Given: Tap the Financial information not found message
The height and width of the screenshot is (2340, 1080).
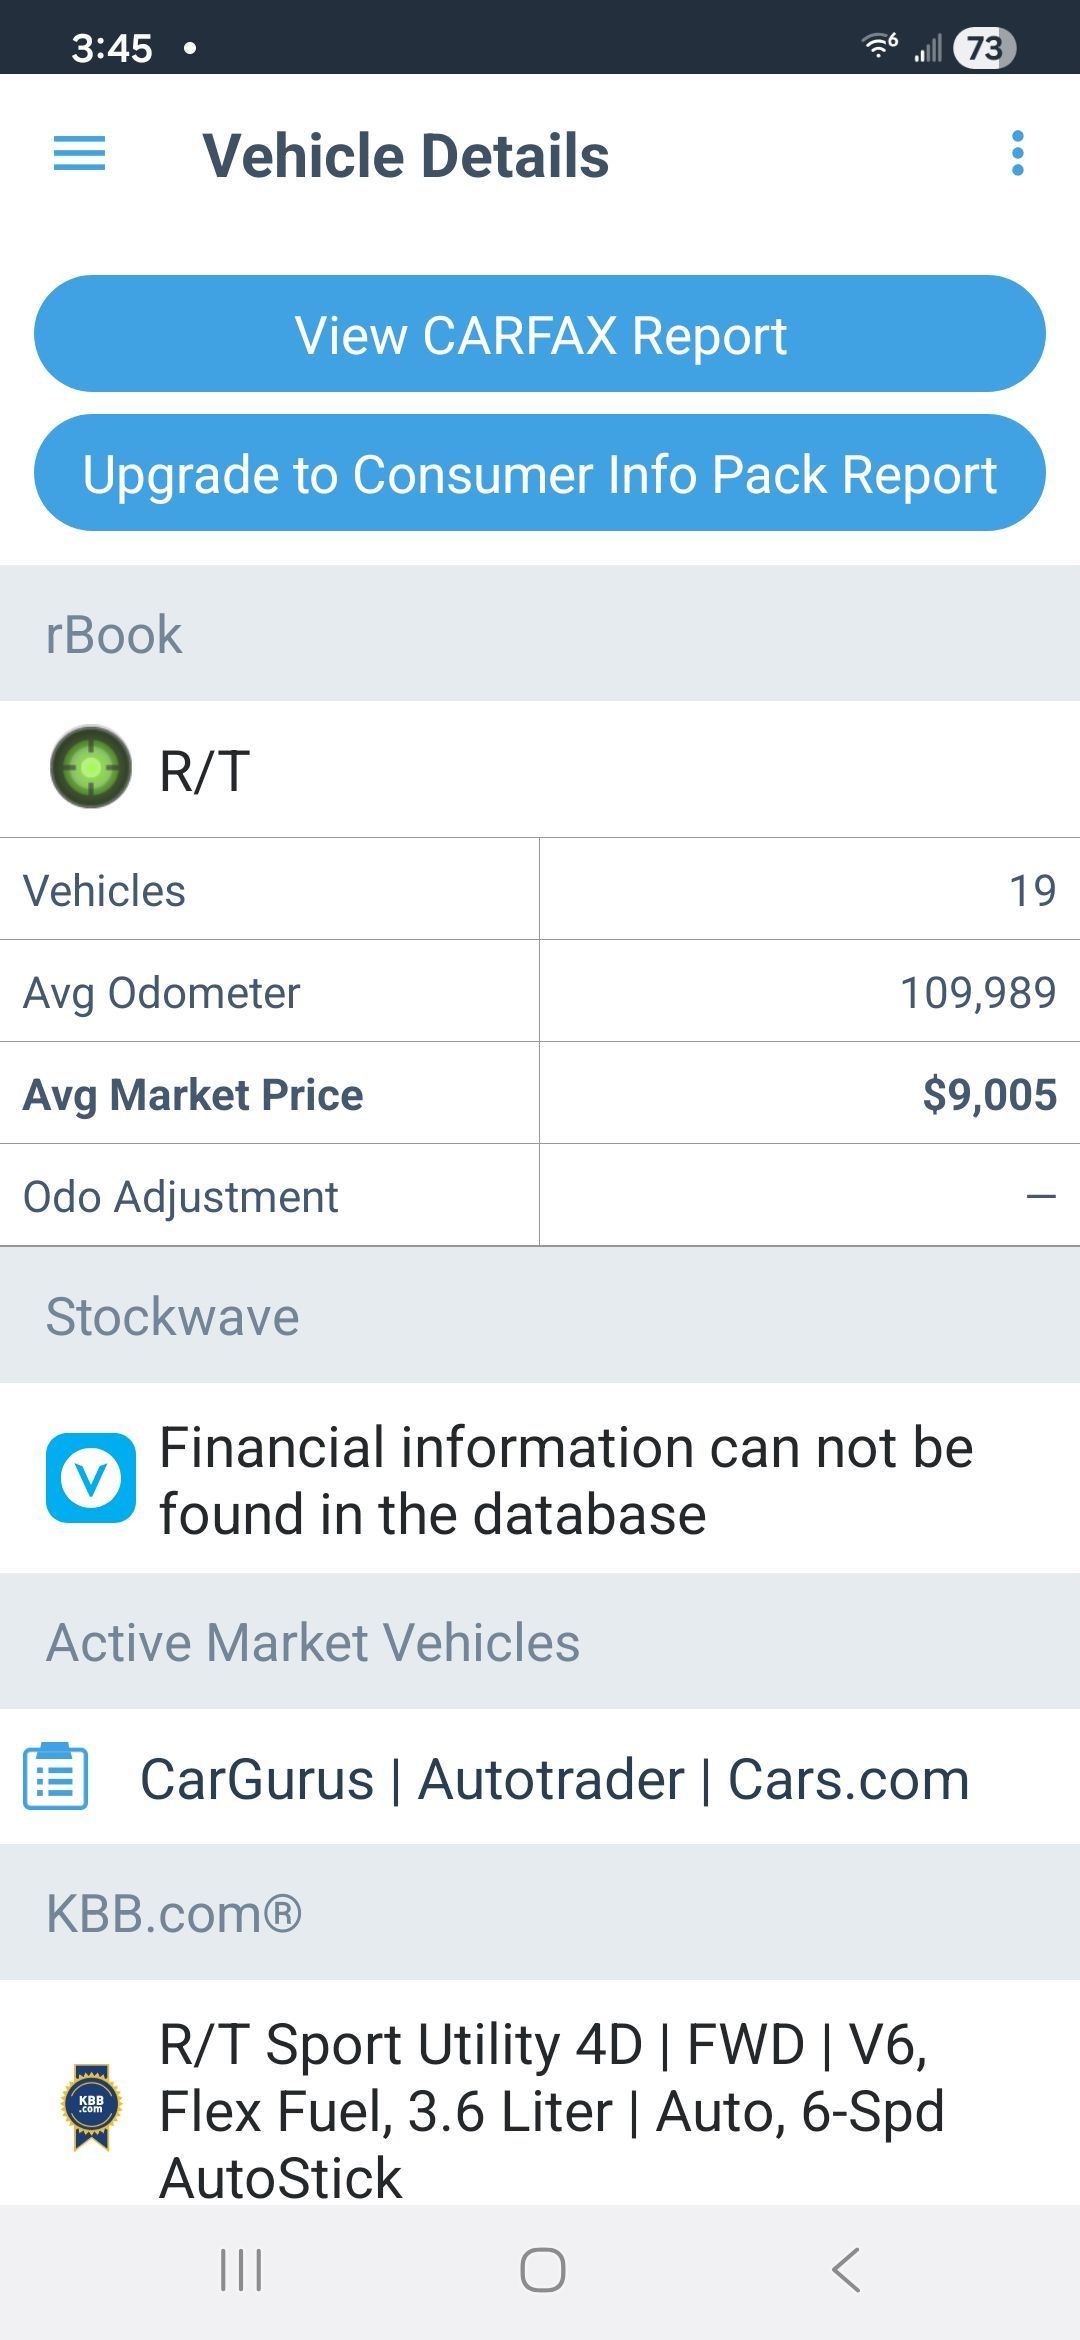Looking at the screenshot, I should coord(566,1480).
